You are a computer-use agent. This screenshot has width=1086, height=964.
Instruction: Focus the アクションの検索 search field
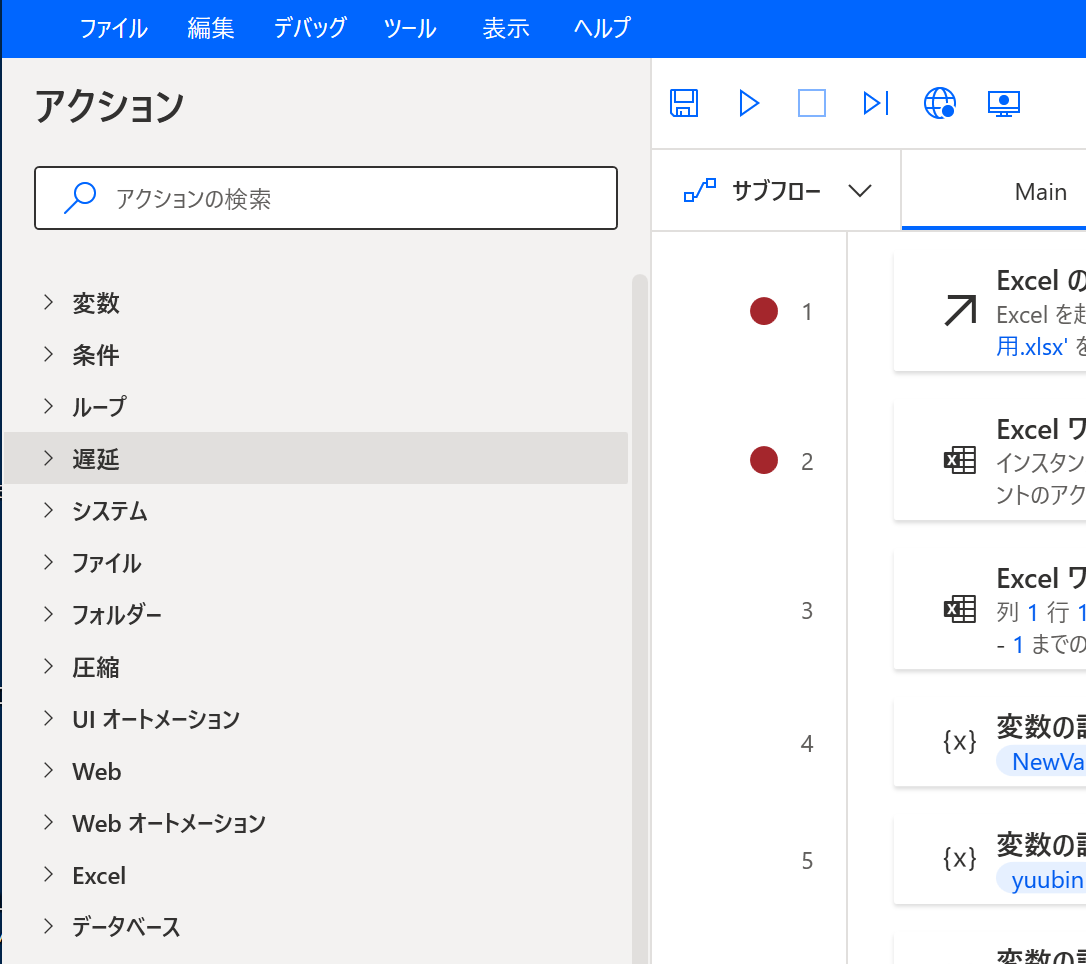[326, 198]
